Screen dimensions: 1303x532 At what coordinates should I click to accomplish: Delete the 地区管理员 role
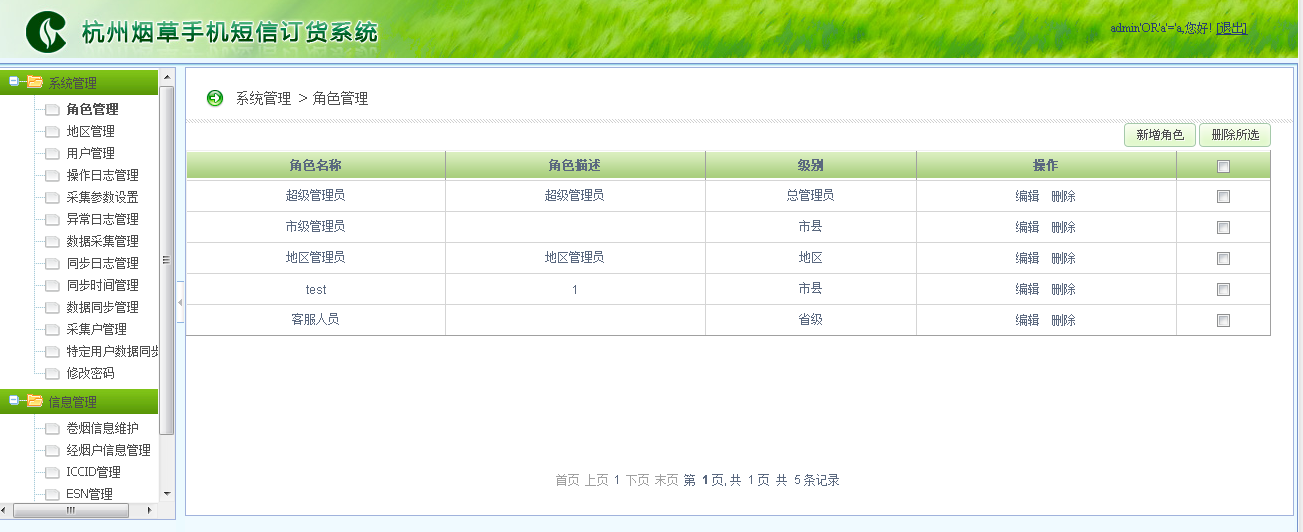pyautogui.click(x=1063, y=259)
